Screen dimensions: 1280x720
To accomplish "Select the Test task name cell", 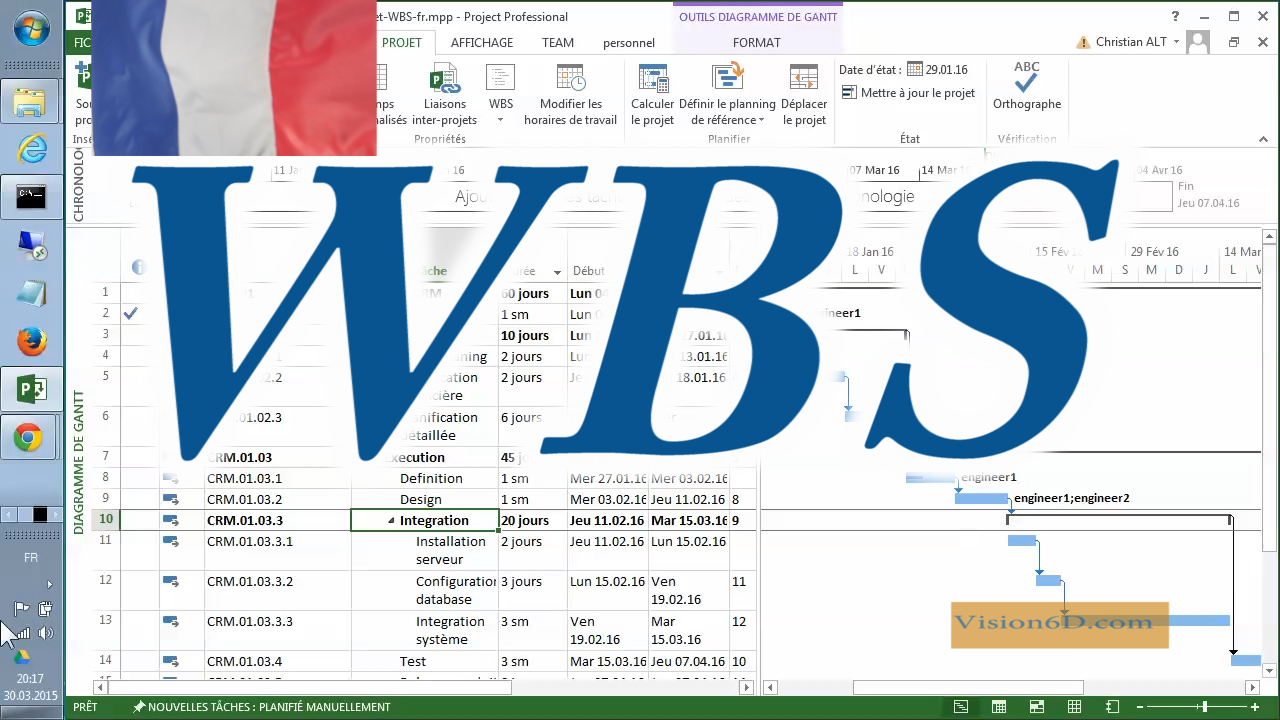I will tap(425, 661).
